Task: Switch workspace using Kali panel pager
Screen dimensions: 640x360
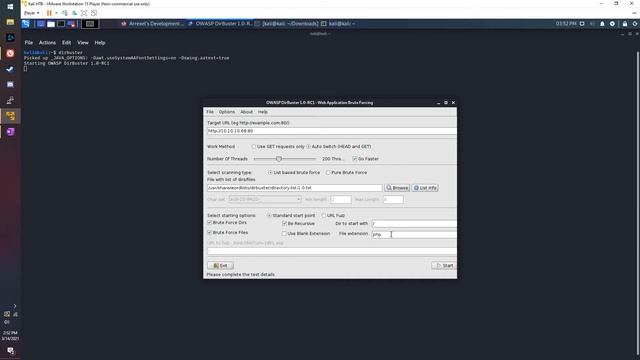Action: (x=90, y=24)
